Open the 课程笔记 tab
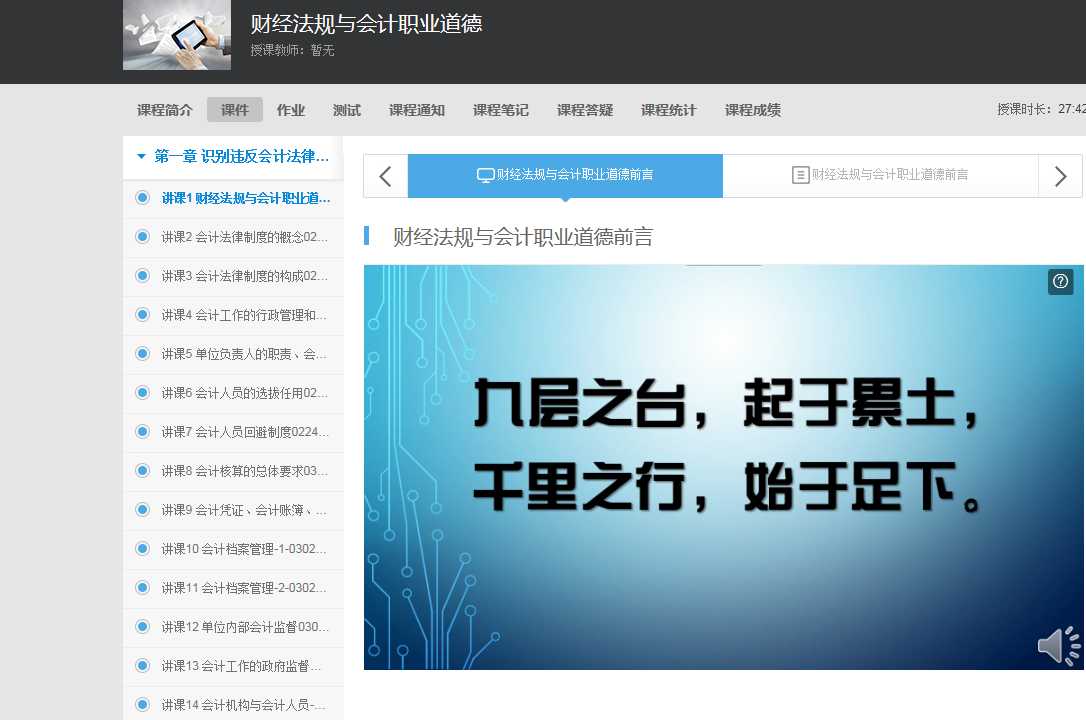The height and width of the screenshot is (720, 1086). click(x=501, y=110)
